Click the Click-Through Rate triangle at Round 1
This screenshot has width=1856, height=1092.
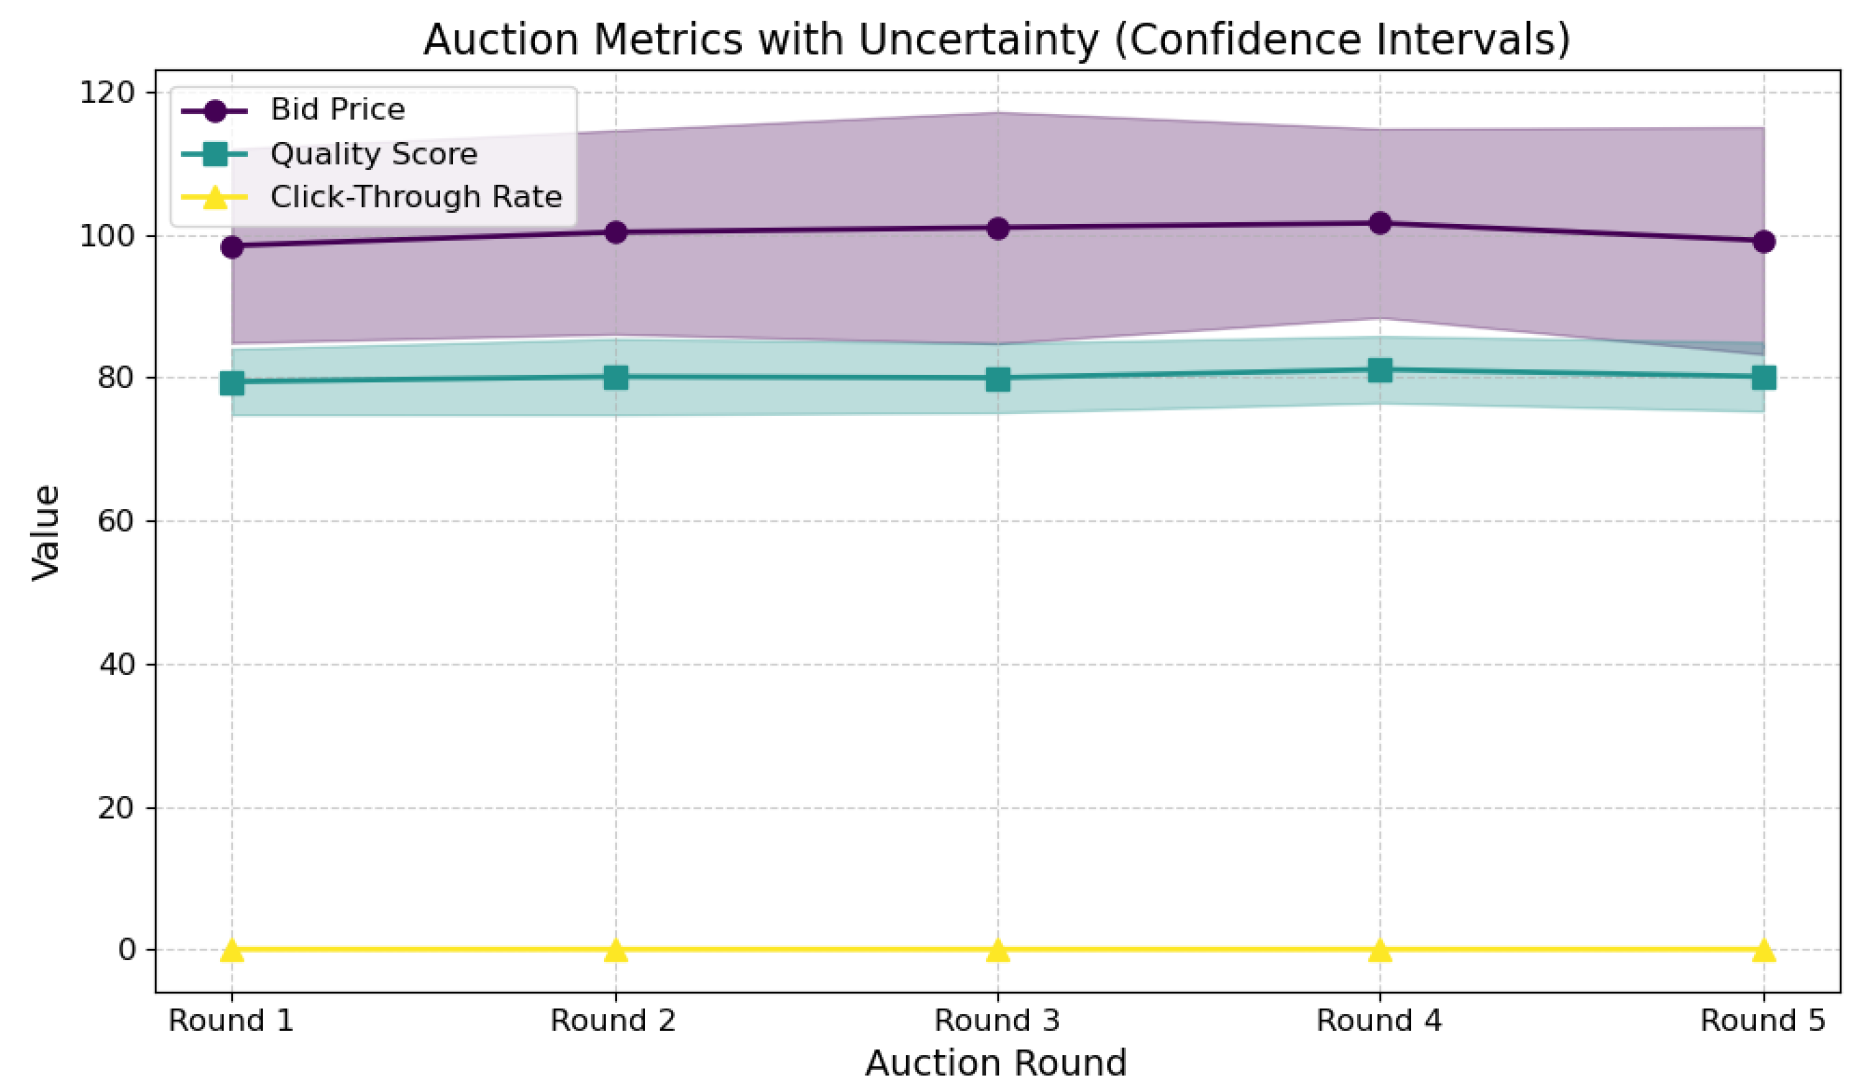[x=232, y=950]
